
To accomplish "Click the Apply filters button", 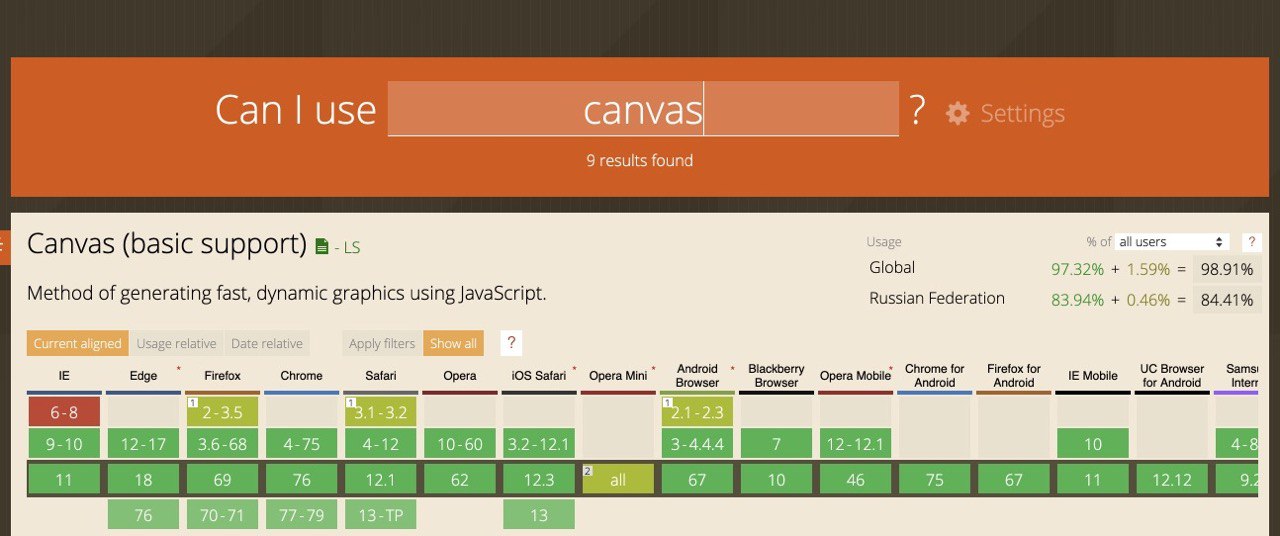I will (382, 343).
